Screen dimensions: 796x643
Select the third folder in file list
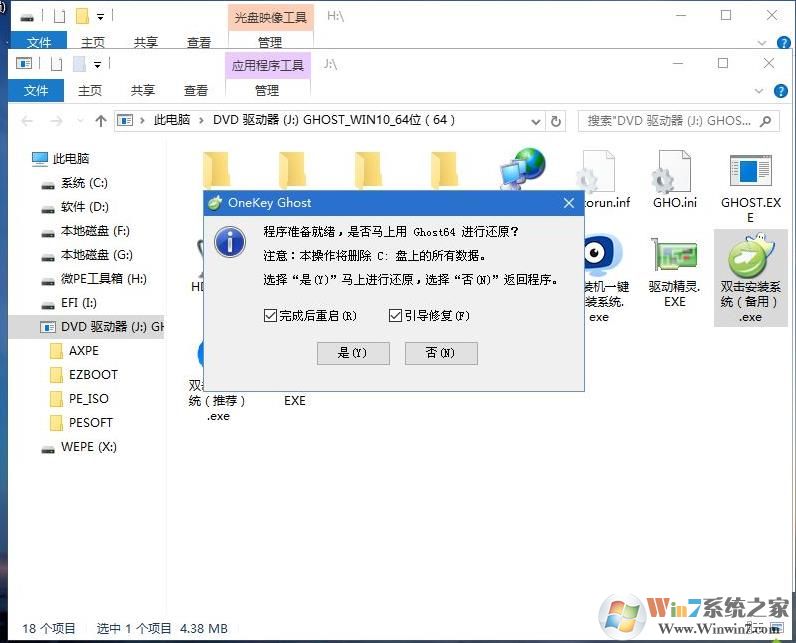[369, 171]
